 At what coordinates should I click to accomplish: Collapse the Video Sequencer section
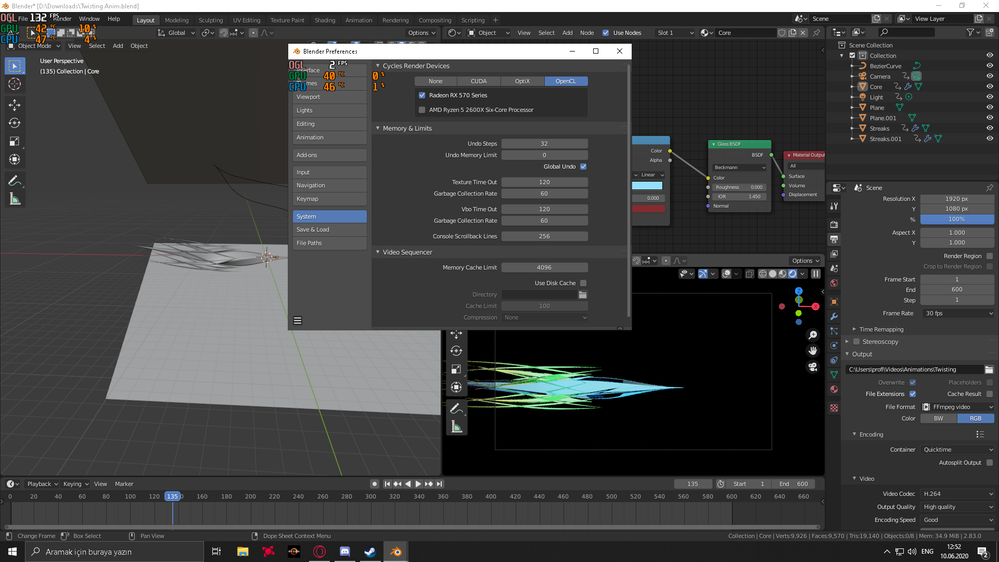pos(378,252)
